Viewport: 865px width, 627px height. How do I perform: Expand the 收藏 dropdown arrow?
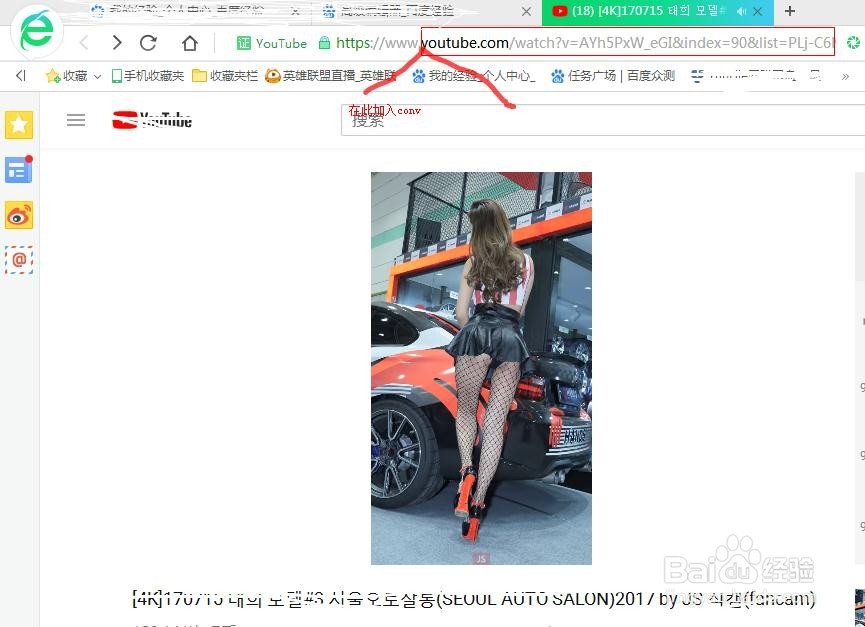pyautogui.click(x=97, y=76)
